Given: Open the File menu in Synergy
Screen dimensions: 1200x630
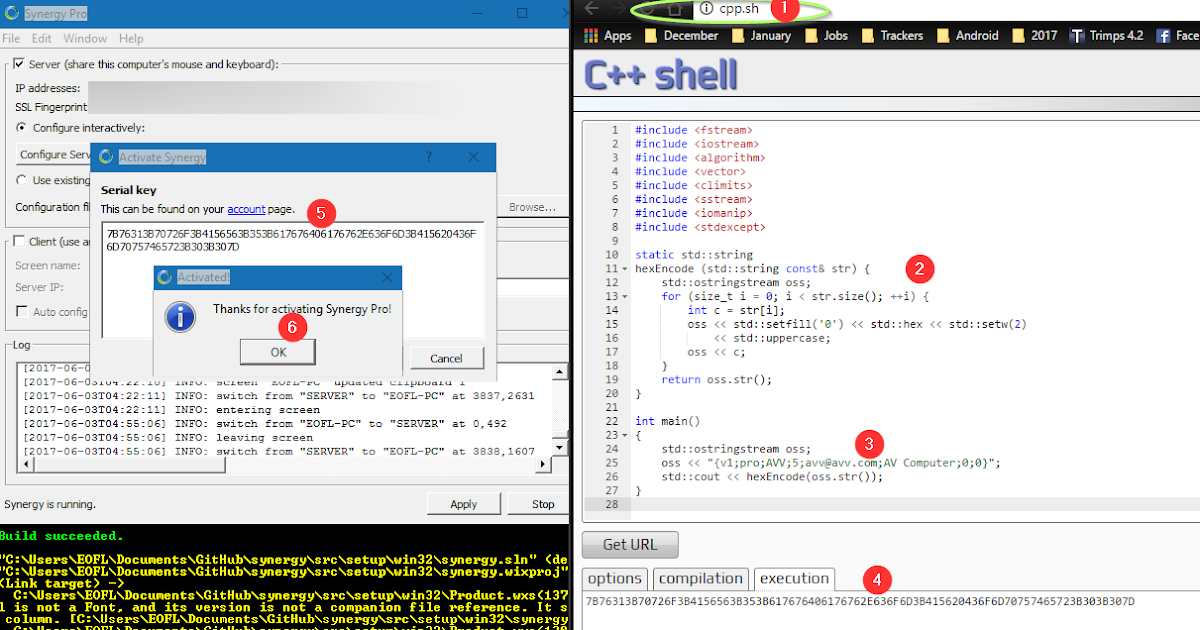Looking at the screenshot, I should [11, 39].
